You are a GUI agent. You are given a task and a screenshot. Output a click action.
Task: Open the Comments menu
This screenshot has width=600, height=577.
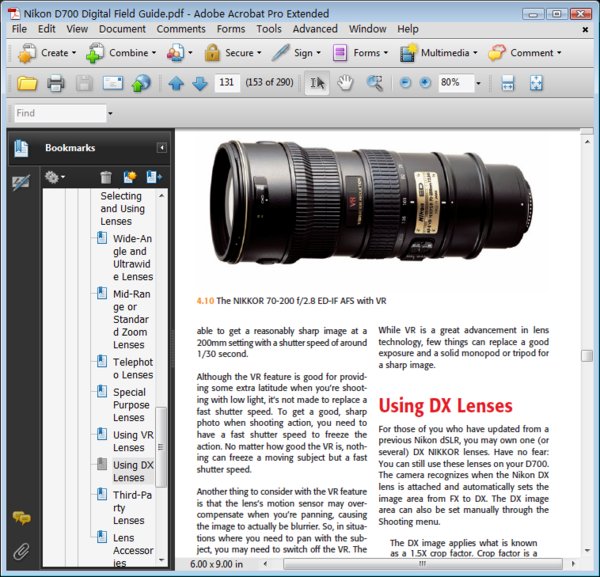pos(181,29)
